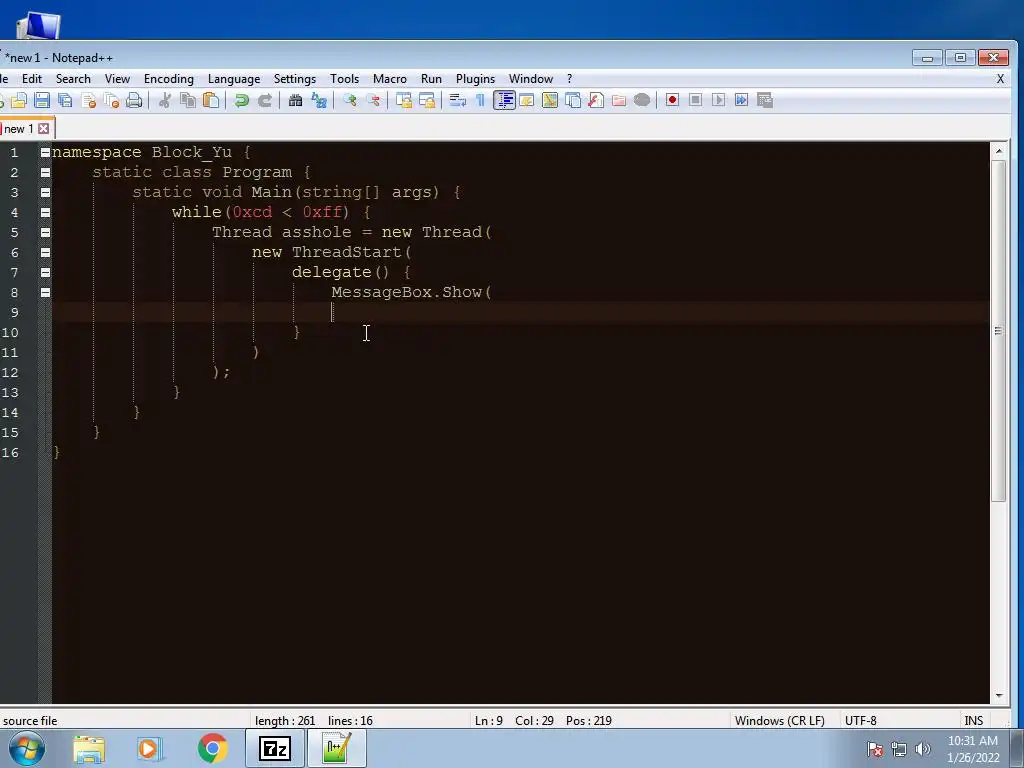Open the Replace dialog from the toolbar
1024x768 pixels.
[x=319, y=100]
